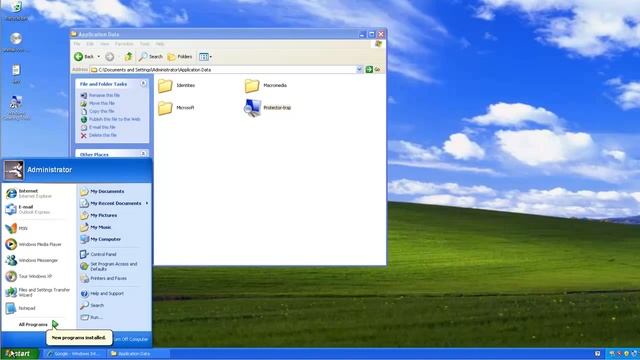
Task: Open Help and Support
Action: 102,293
